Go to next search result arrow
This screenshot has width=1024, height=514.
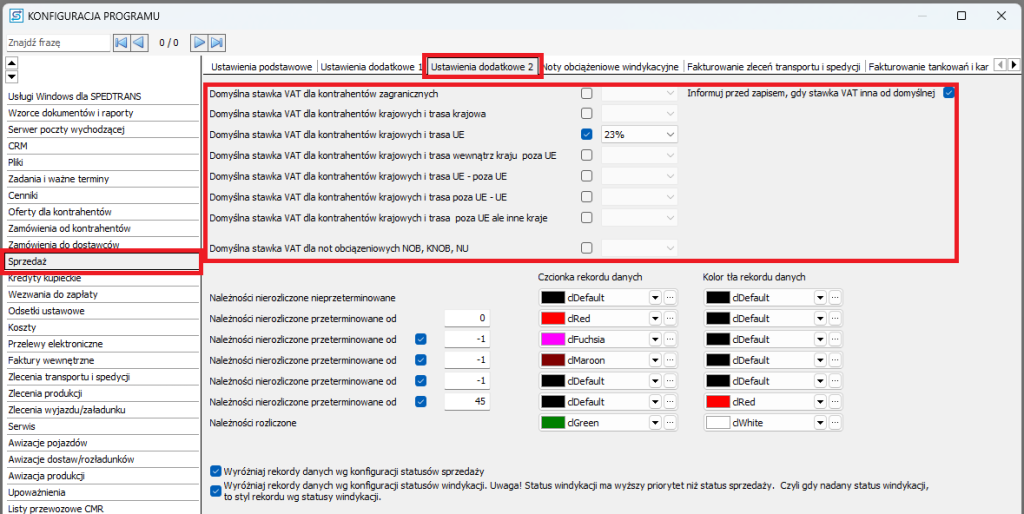pyautogui.click(x=199, y=43)
